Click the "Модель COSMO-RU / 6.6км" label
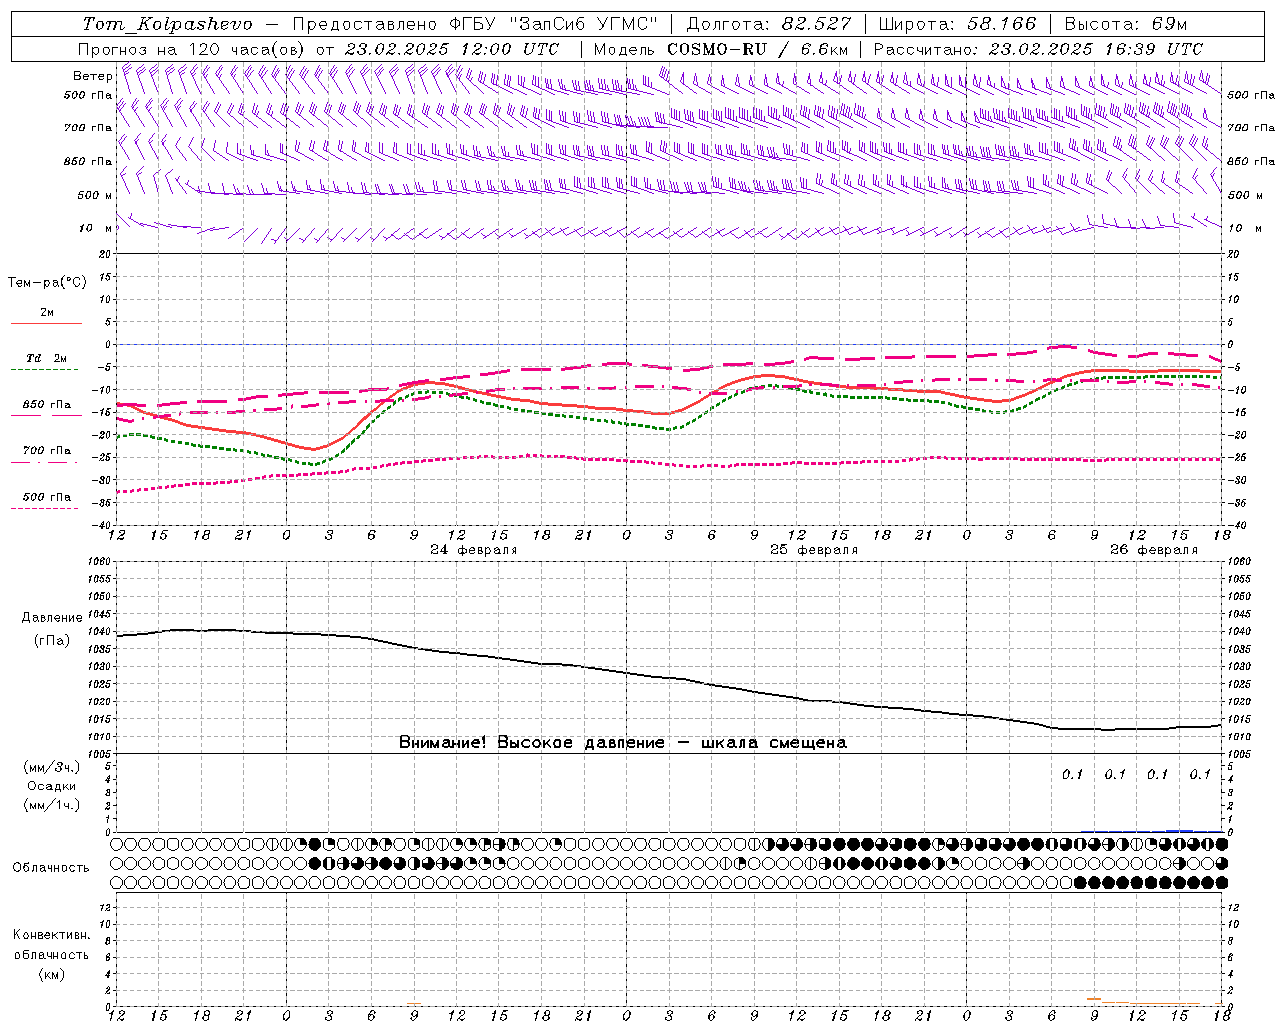 [x=721, y=49]
